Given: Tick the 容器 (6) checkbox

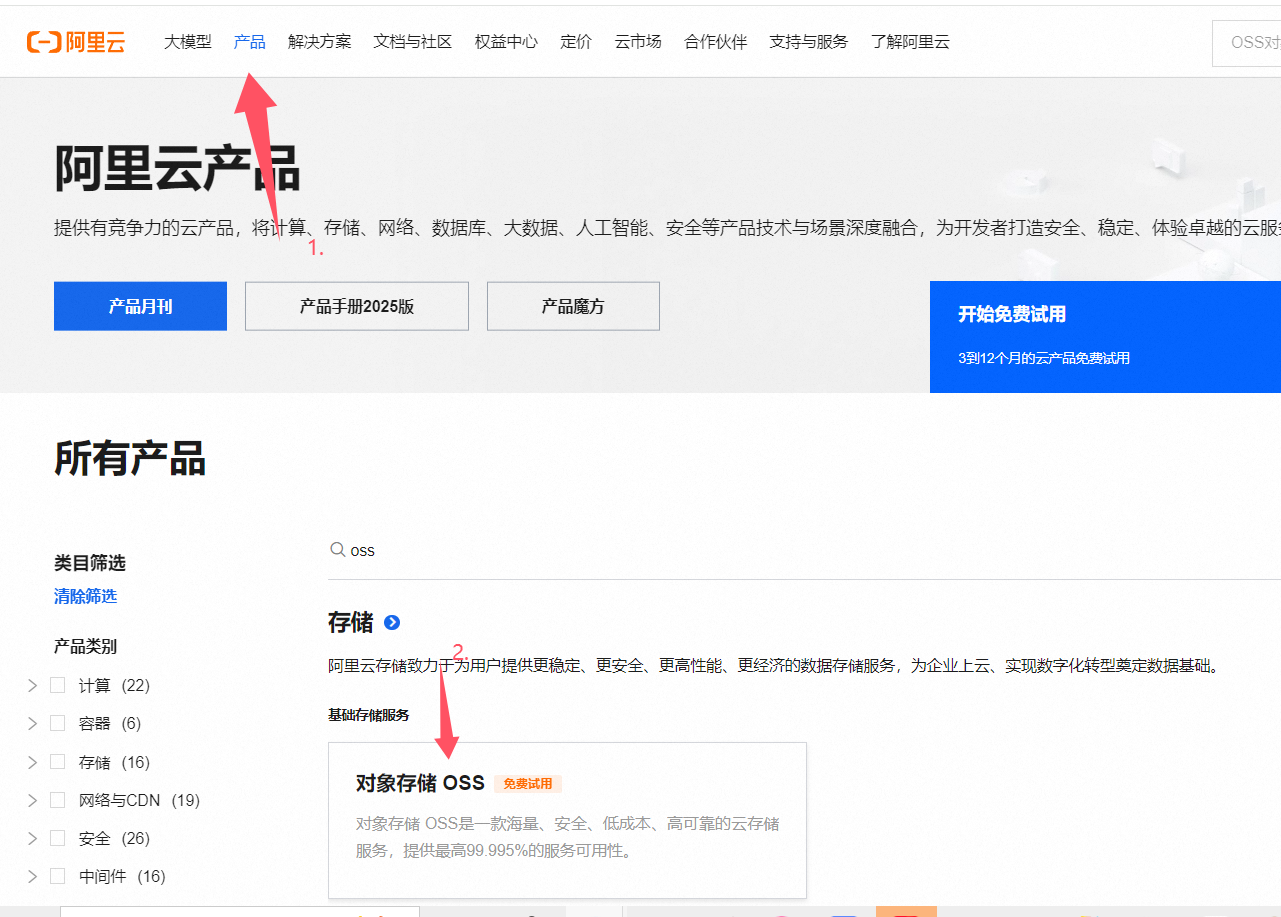Looking at the screenshot, I should 58,723.
